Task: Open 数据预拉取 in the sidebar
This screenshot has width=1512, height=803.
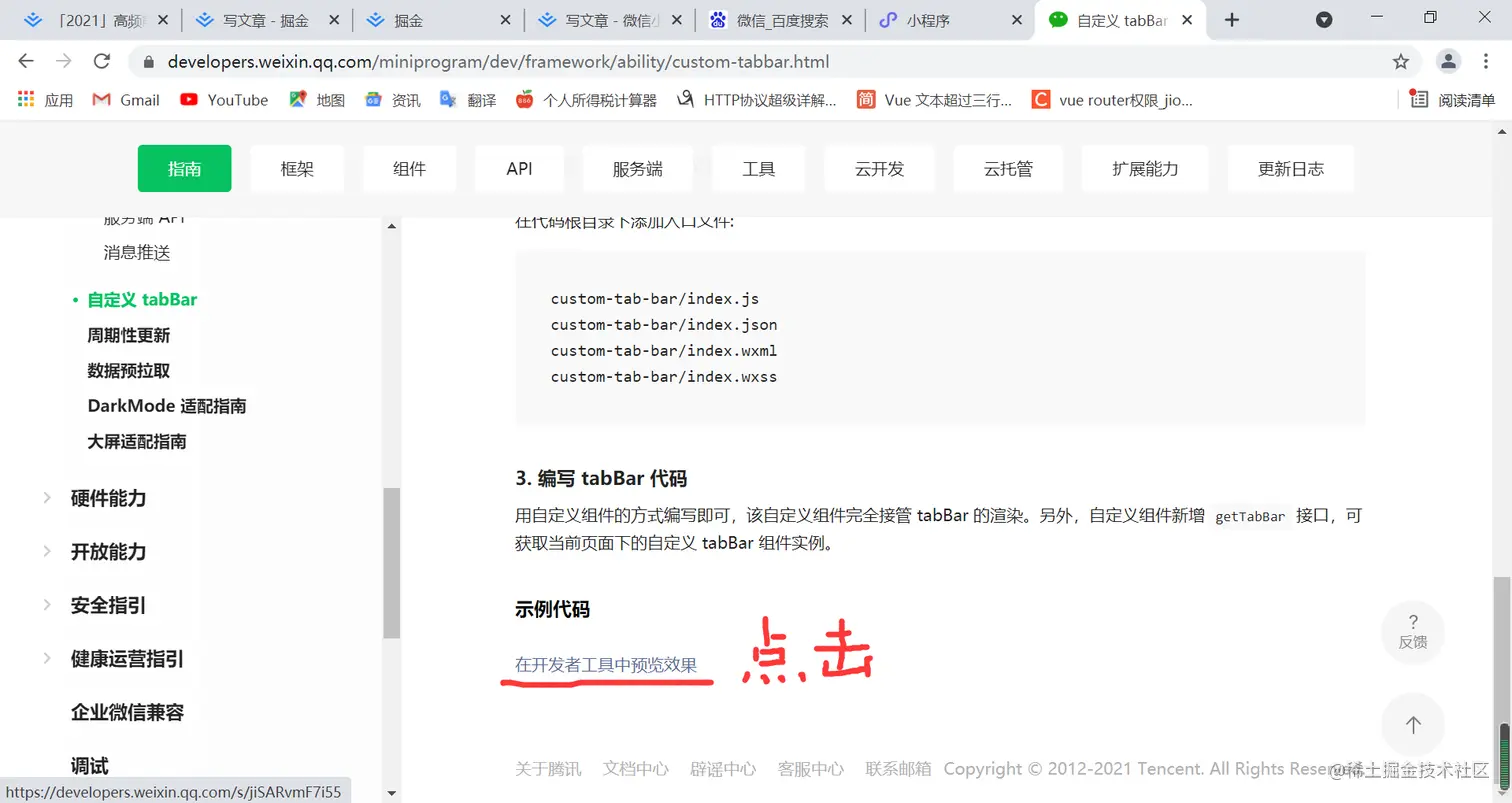Action: (129, 370)
